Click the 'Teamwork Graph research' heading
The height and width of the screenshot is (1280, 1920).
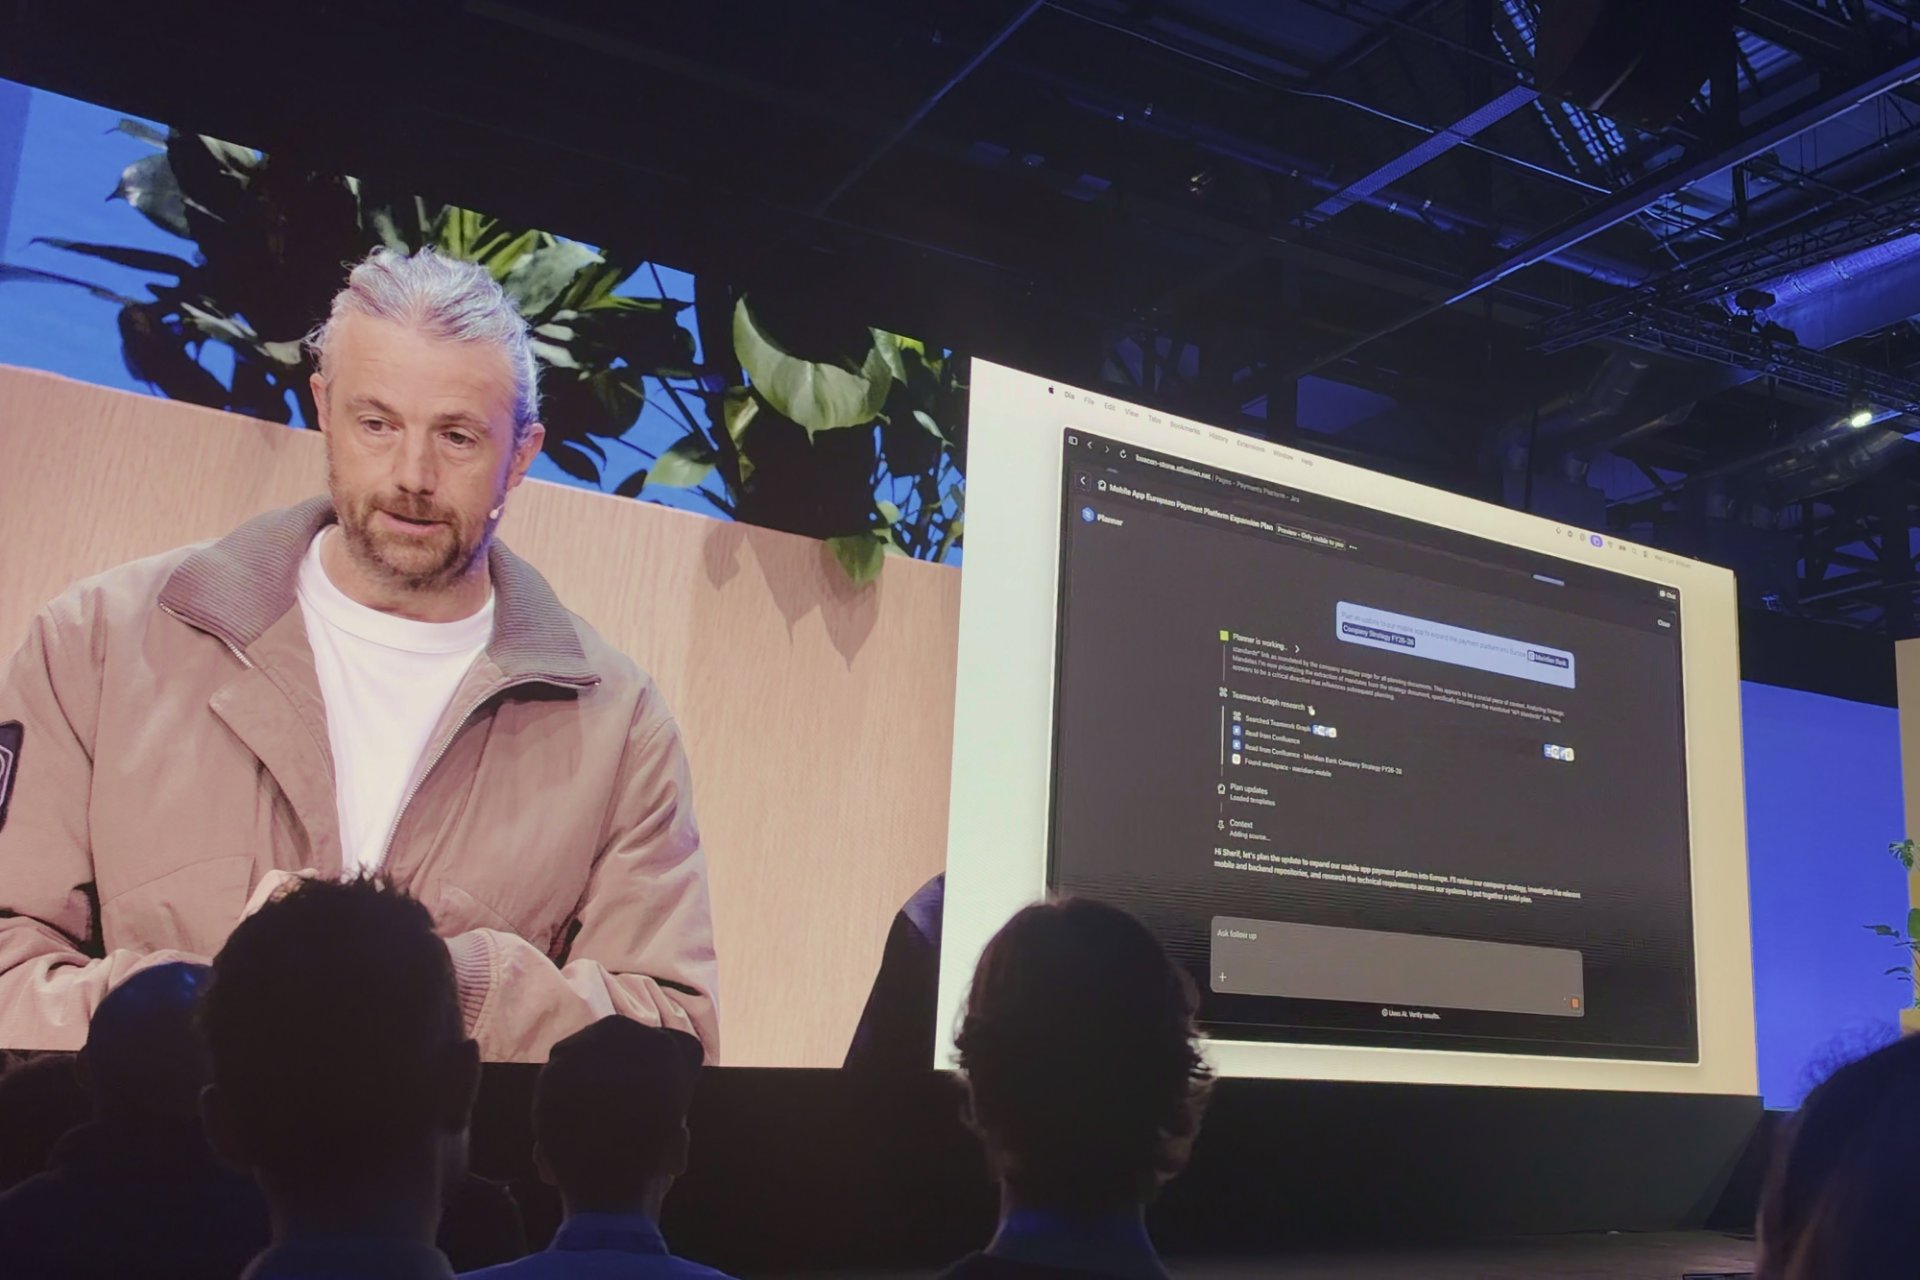(x=1268, y=699)
